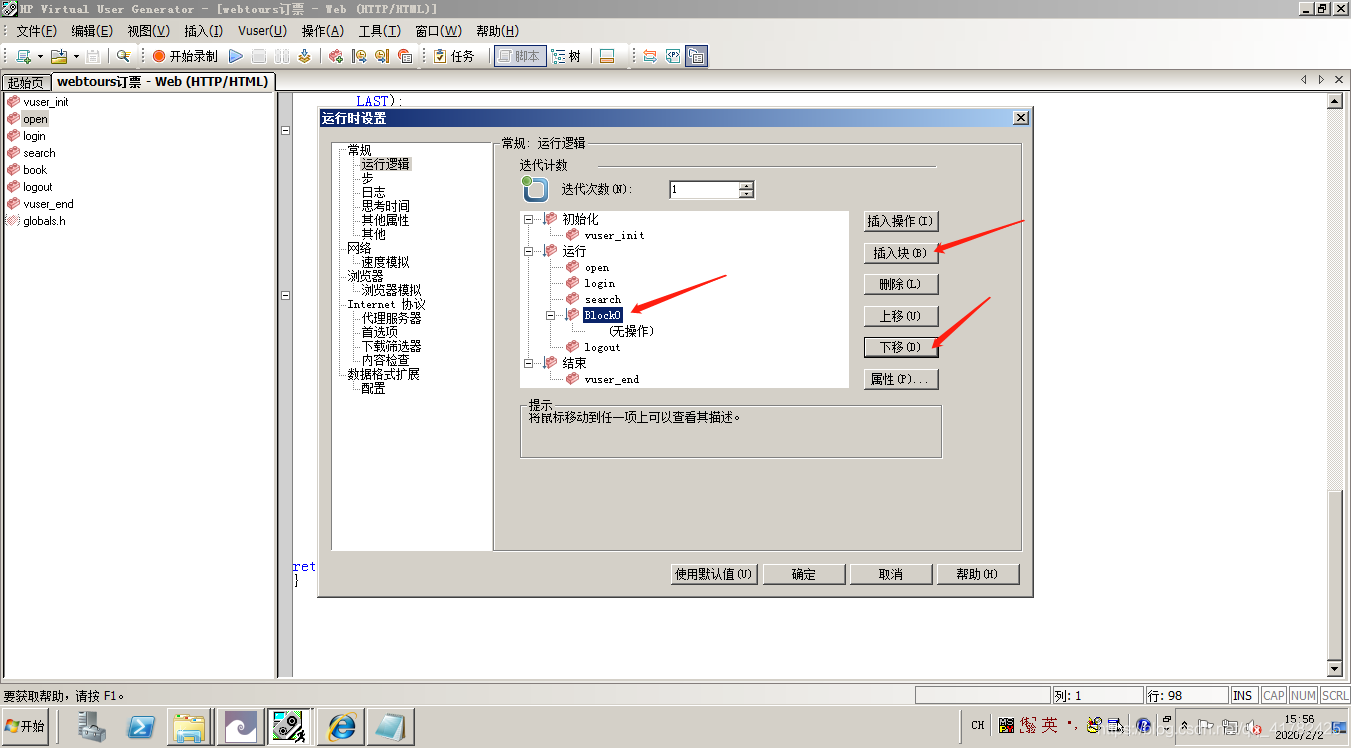The width and height of the screenshot is (1351, 748).
Task: Collapse the Block0 node
Action: click(551, 315)
